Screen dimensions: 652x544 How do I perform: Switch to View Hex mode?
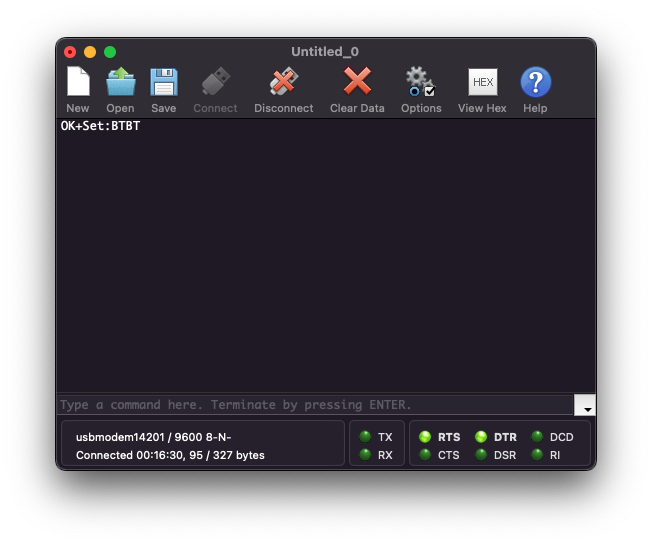482,82
